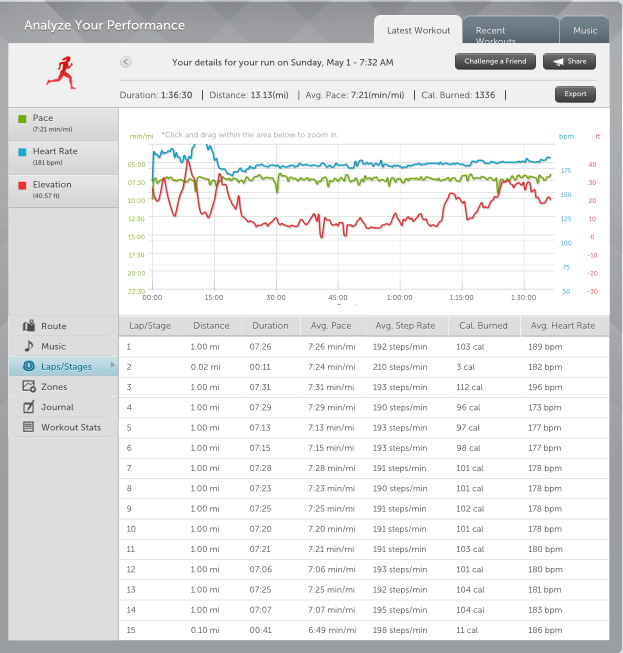Click the red runner icon
This screenshot has width=623, height=653.
coord(61,72)
